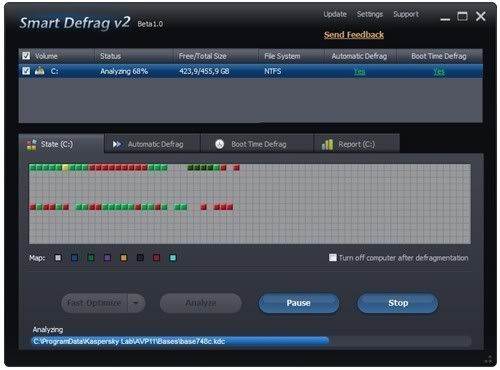The image size is (500, 370).
Task: Switch to the Report (C:) tab
Action: click(x=357, y=144)
